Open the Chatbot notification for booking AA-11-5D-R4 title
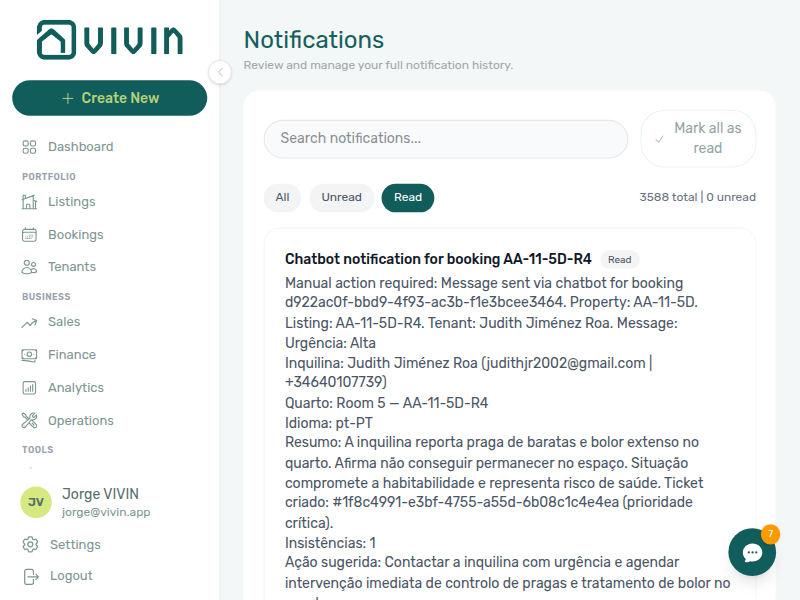The image size is (800, 600). point(438,259)
